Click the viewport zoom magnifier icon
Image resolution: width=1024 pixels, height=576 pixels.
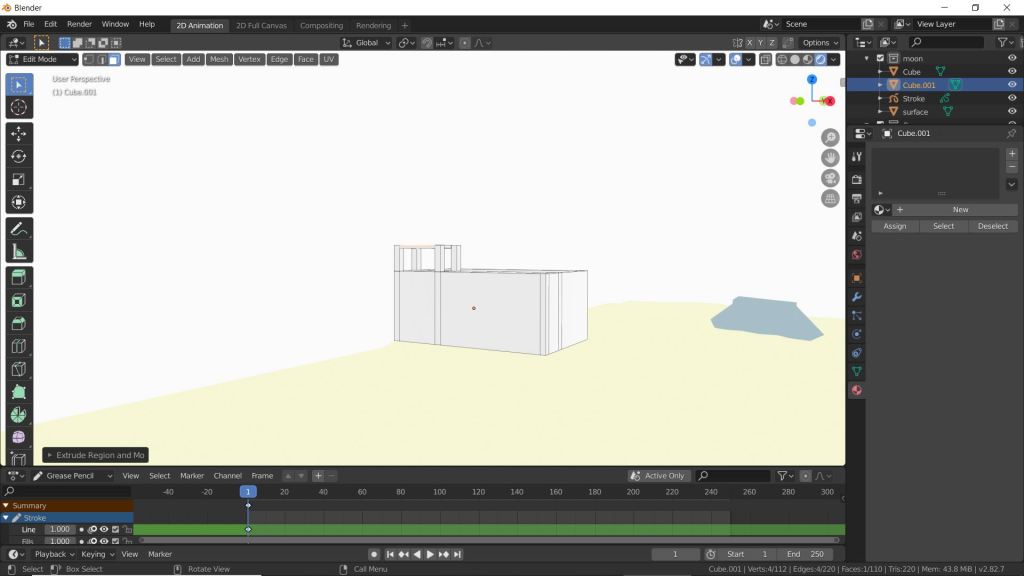pyautogui.click(x=830, y=137)
